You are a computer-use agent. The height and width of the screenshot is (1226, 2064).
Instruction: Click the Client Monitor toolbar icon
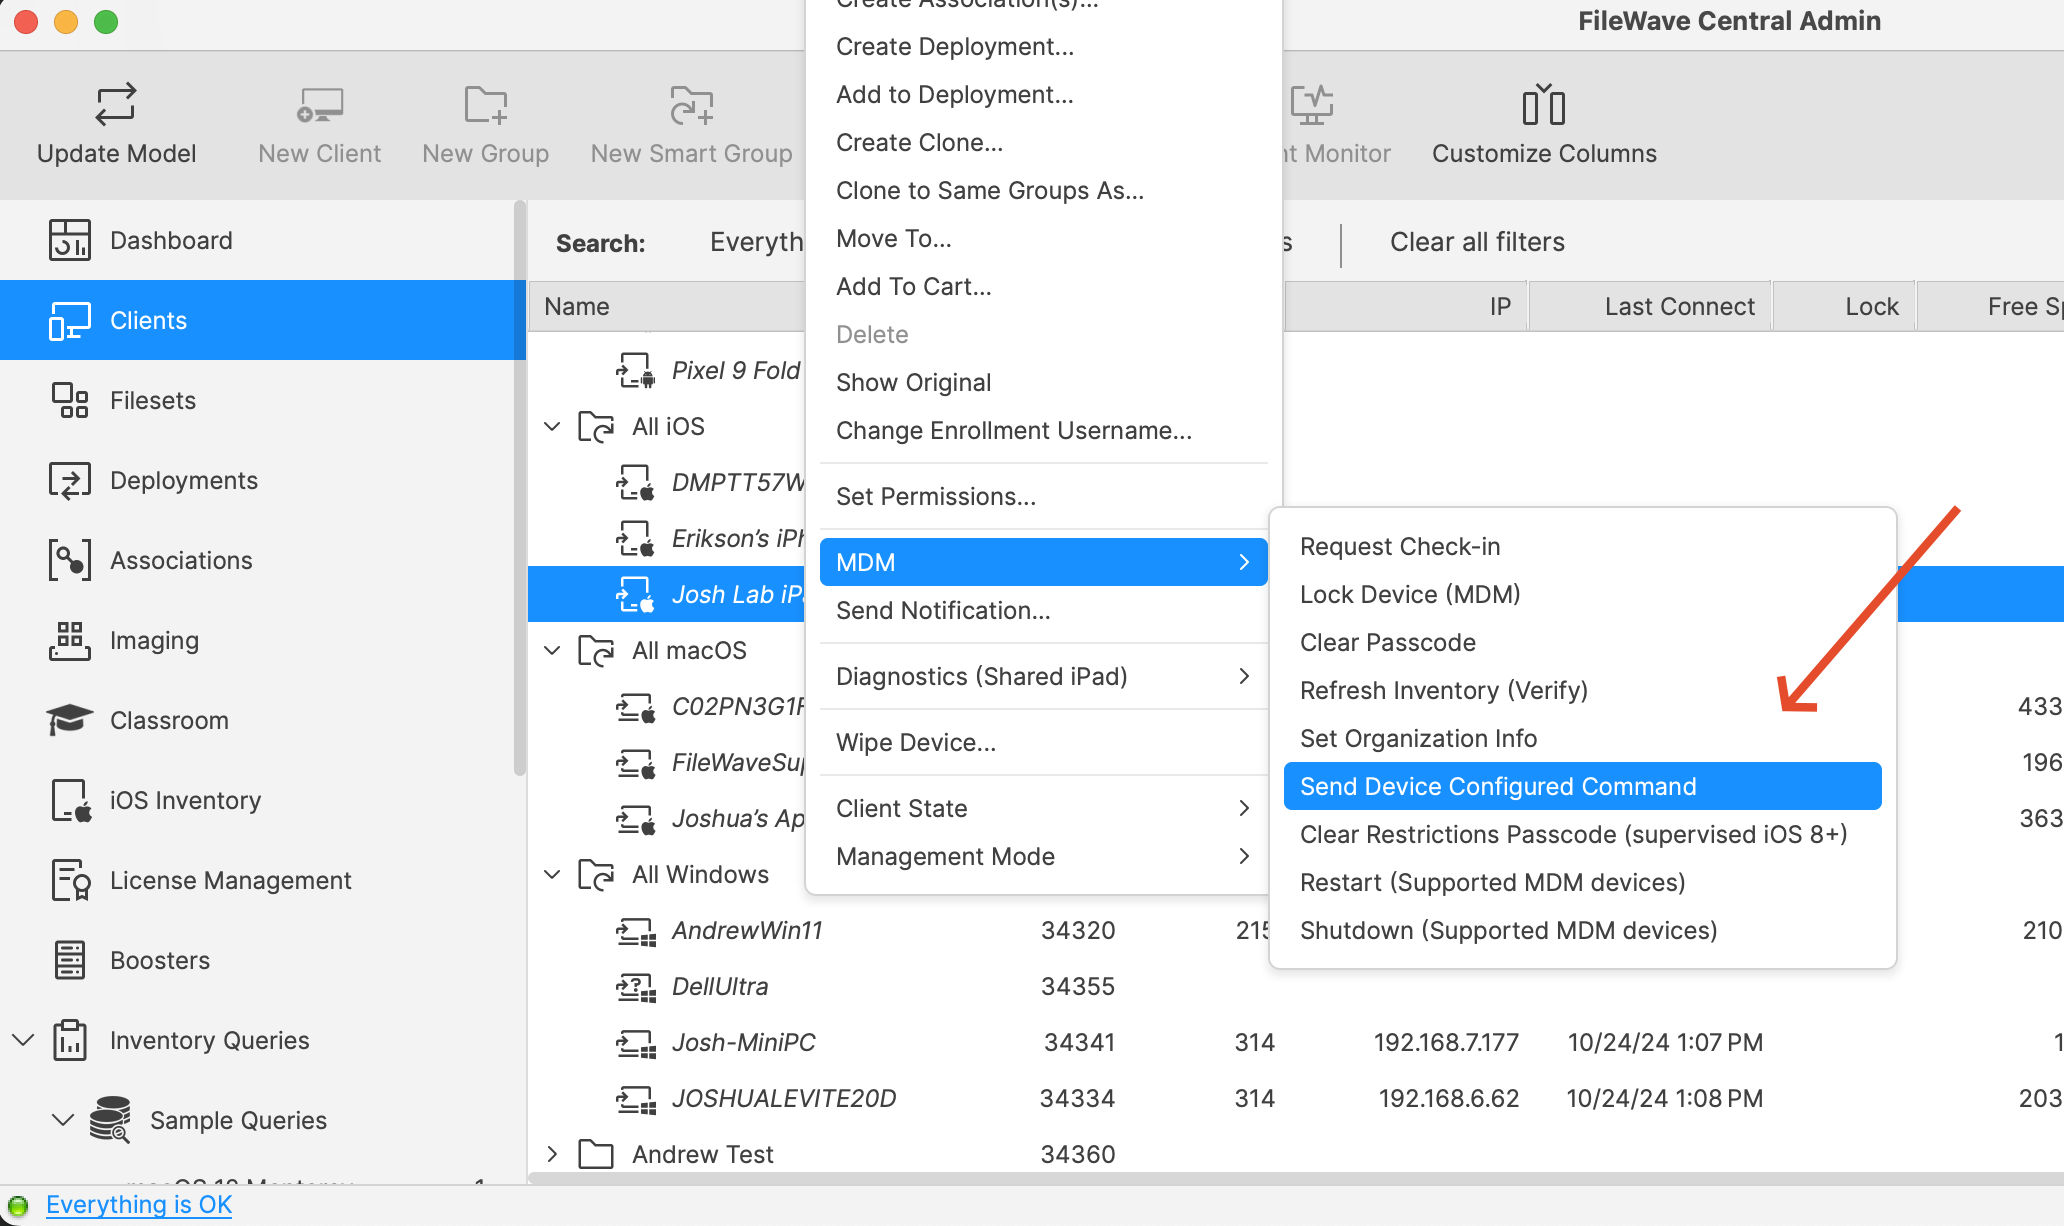pos(1311,105)
